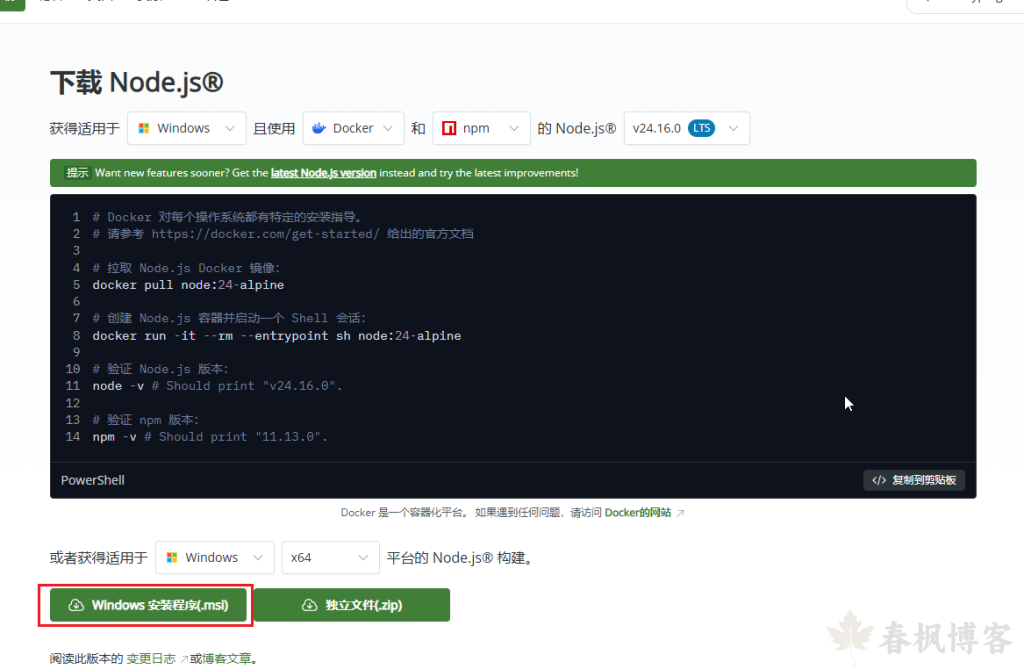Click the download icon on .msi button
Screen dimensions: 1024x669
76,605
